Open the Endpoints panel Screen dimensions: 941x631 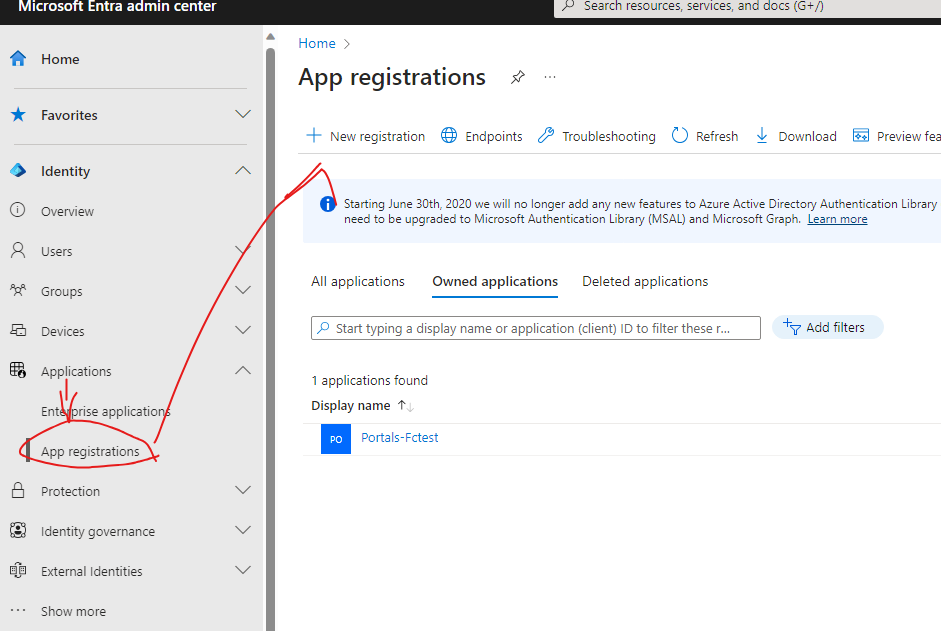481,135
